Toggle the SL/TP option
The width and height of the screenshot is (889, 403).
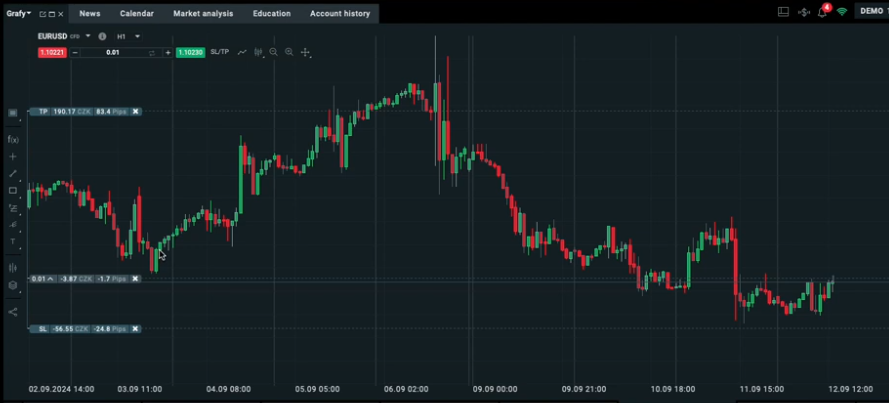click(x=219, y=52)
